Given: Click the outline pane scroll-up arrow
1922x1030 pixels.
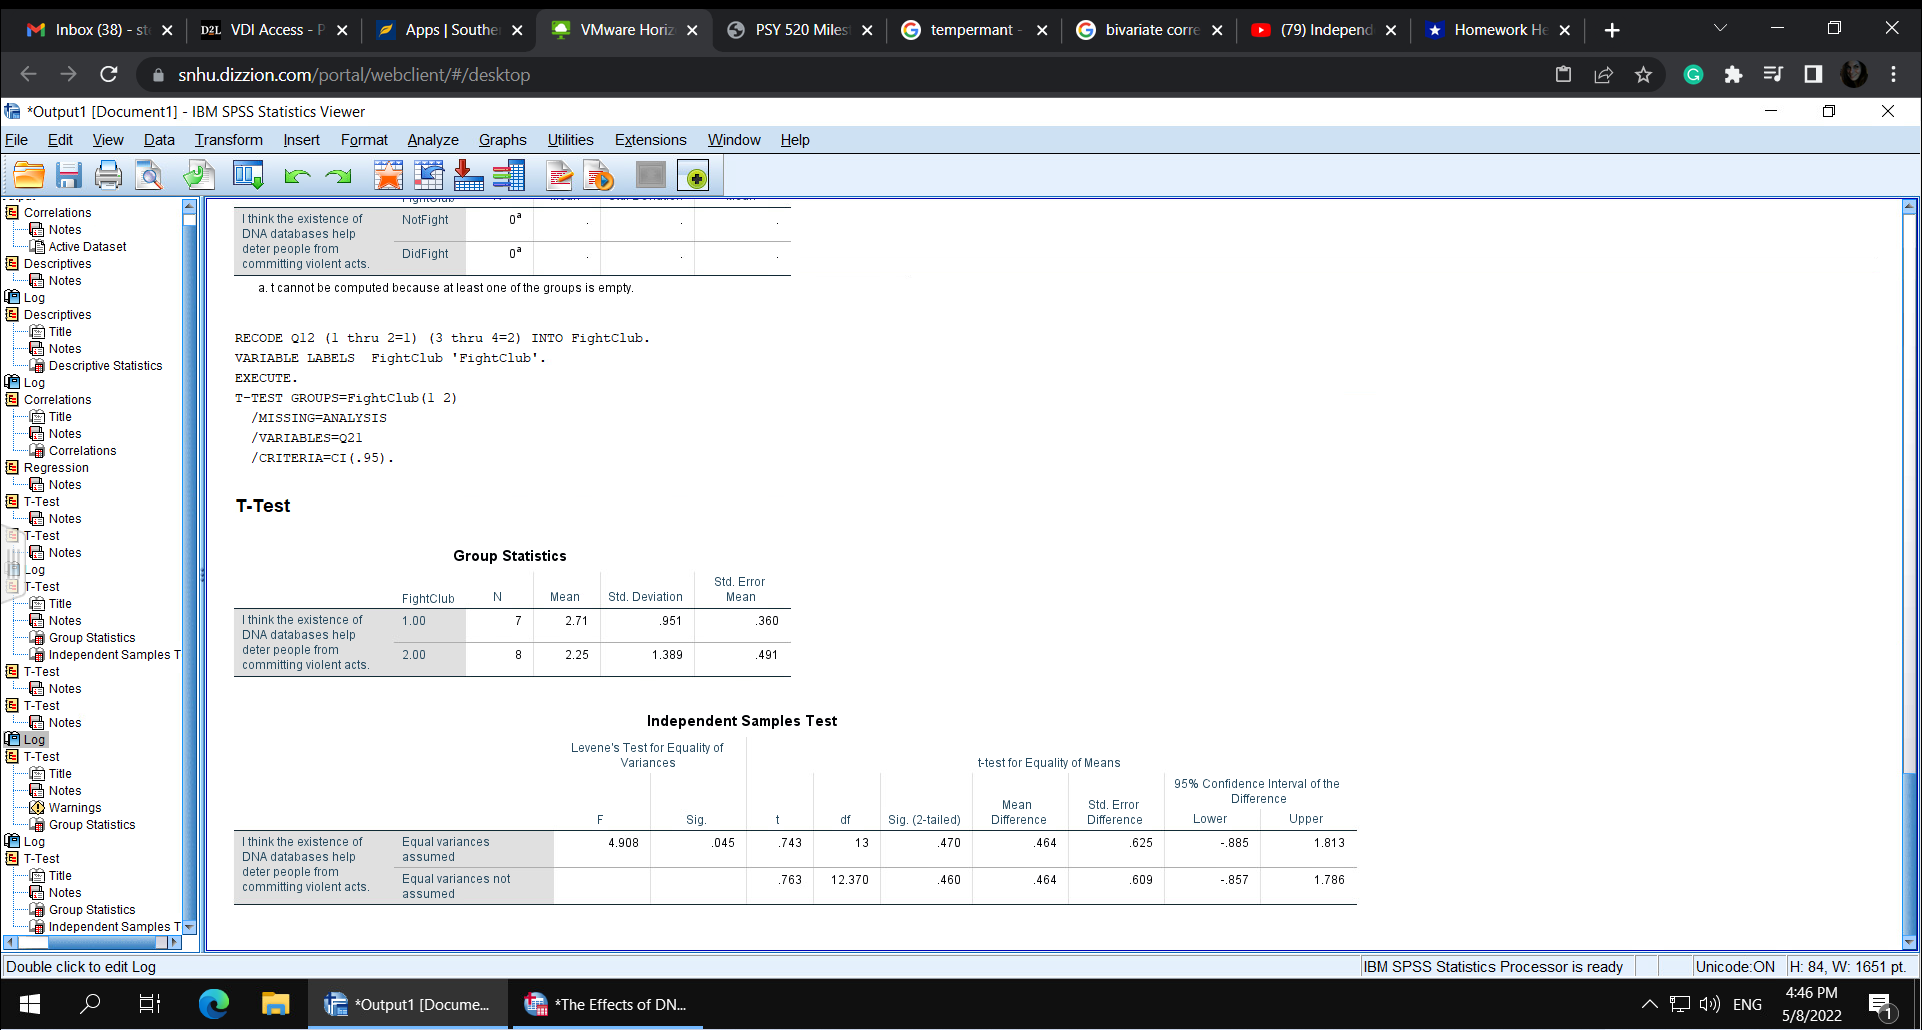Looking at the screenshot, I should coord(189,206).
